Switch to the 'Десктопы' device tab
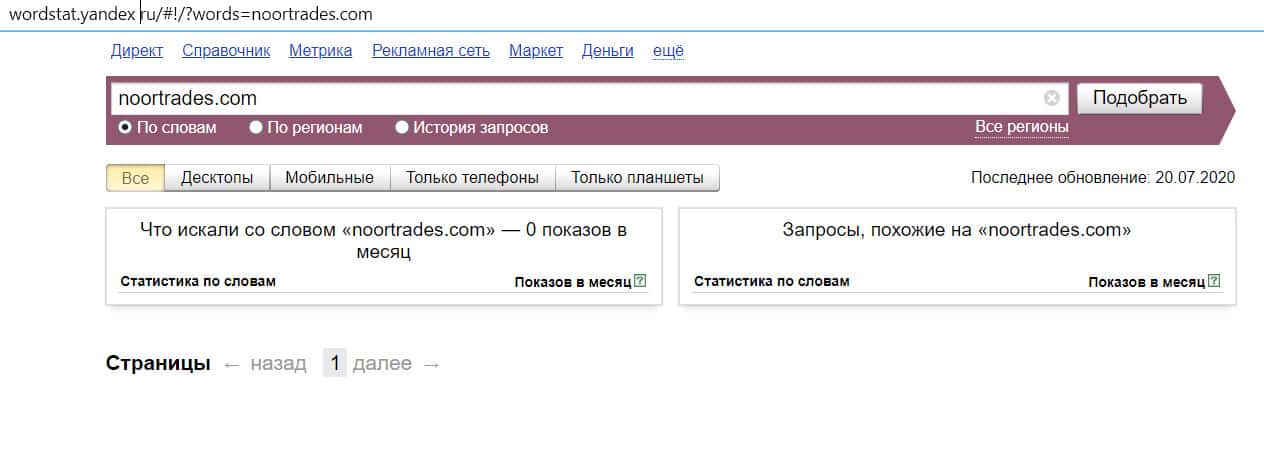 217,178
